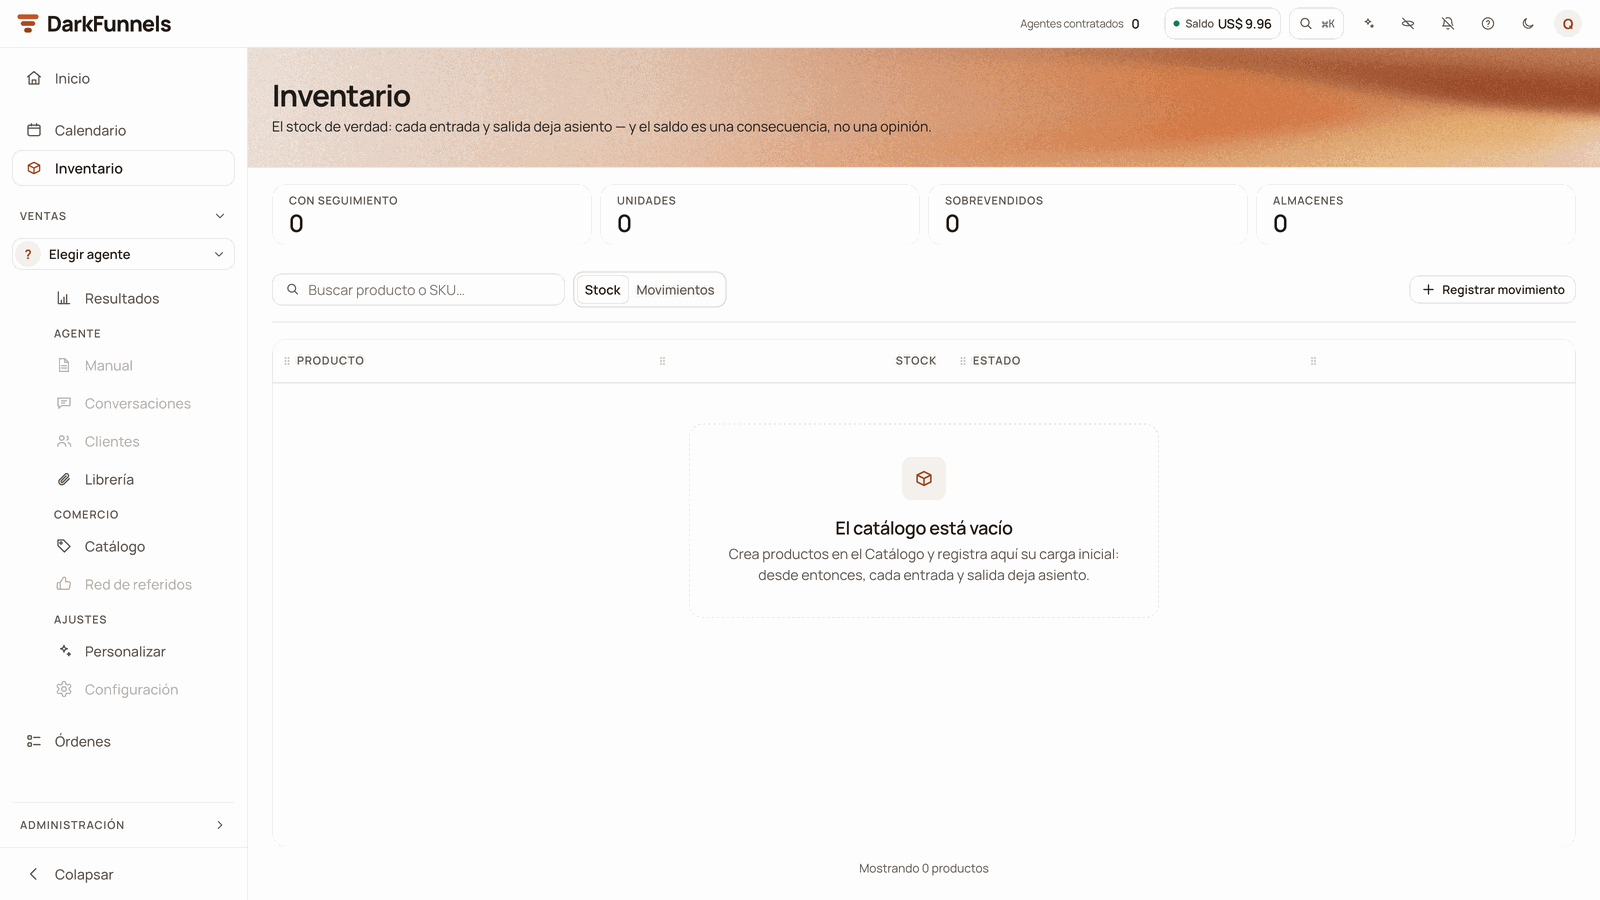Click the Conversaciones chat icon

pos(64,404)
